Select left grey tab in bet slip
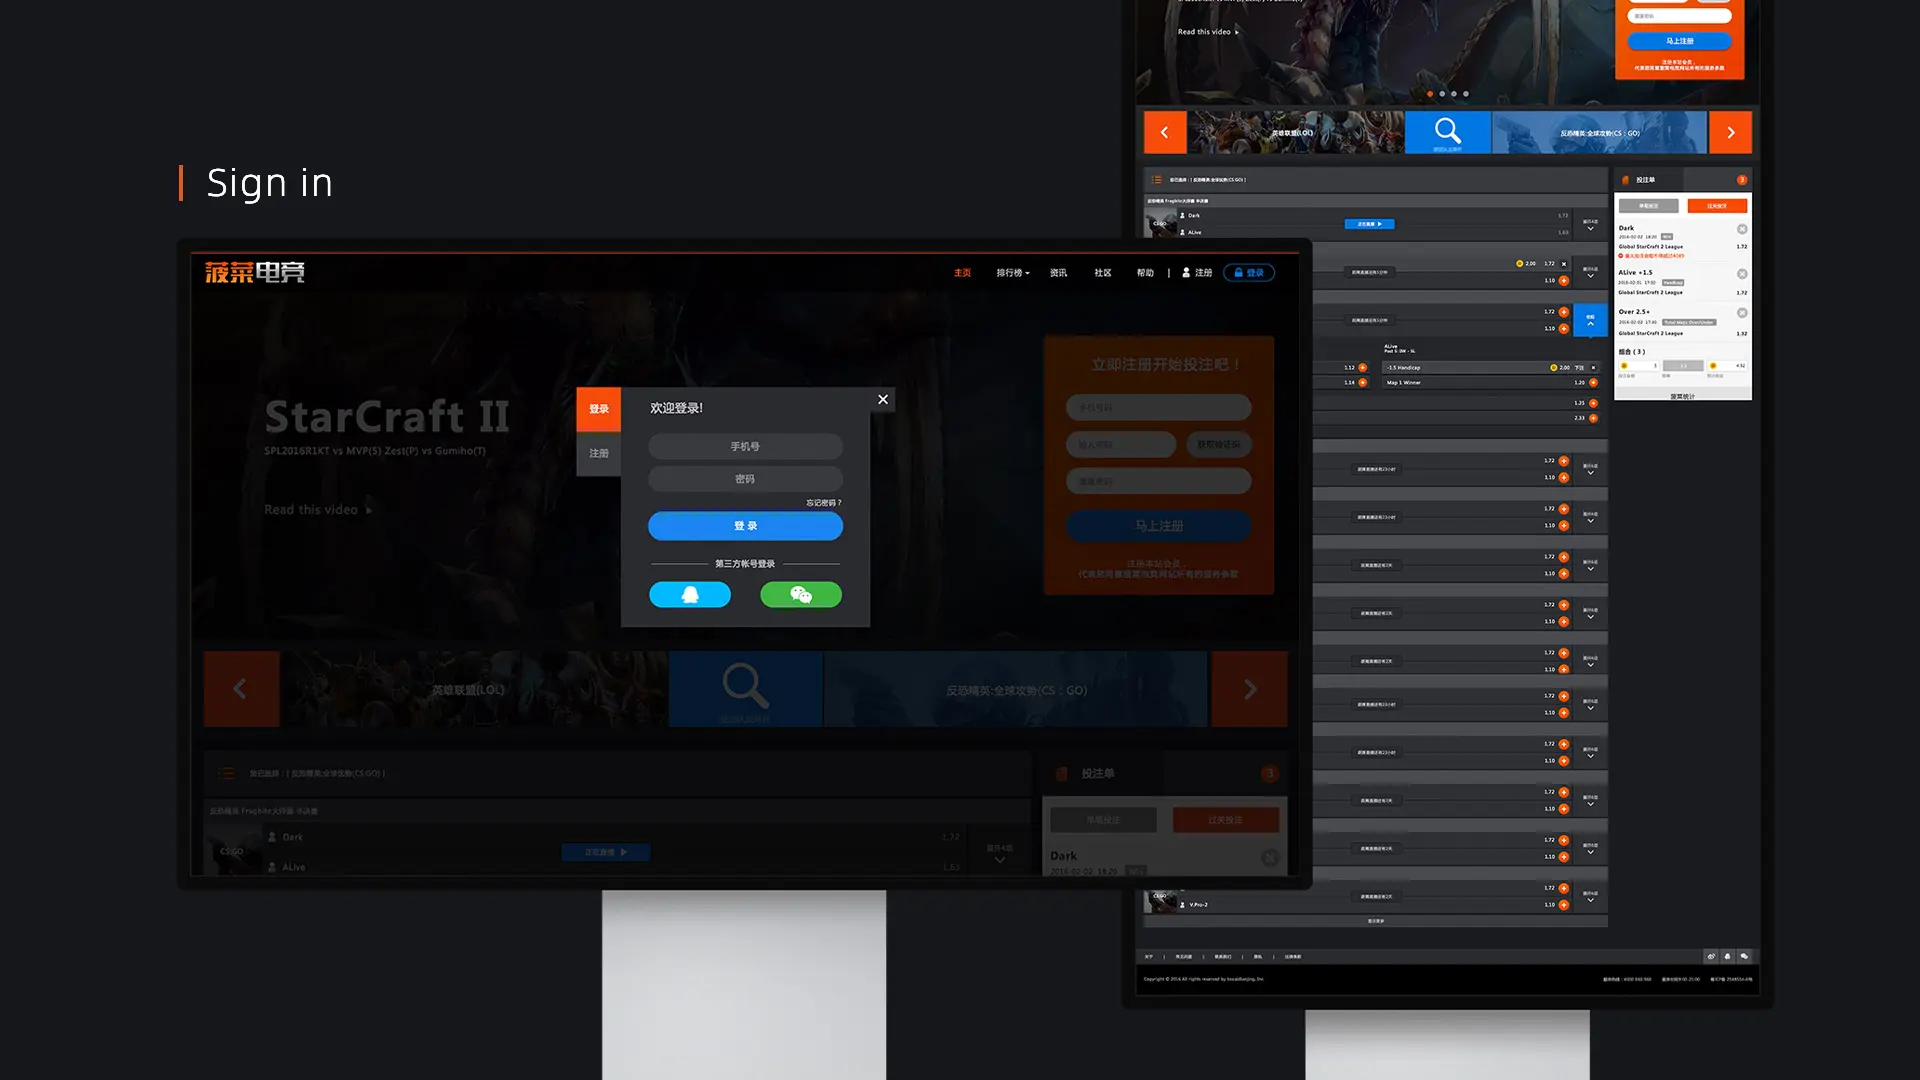1920x1080 pixels. coord(1648,206)
